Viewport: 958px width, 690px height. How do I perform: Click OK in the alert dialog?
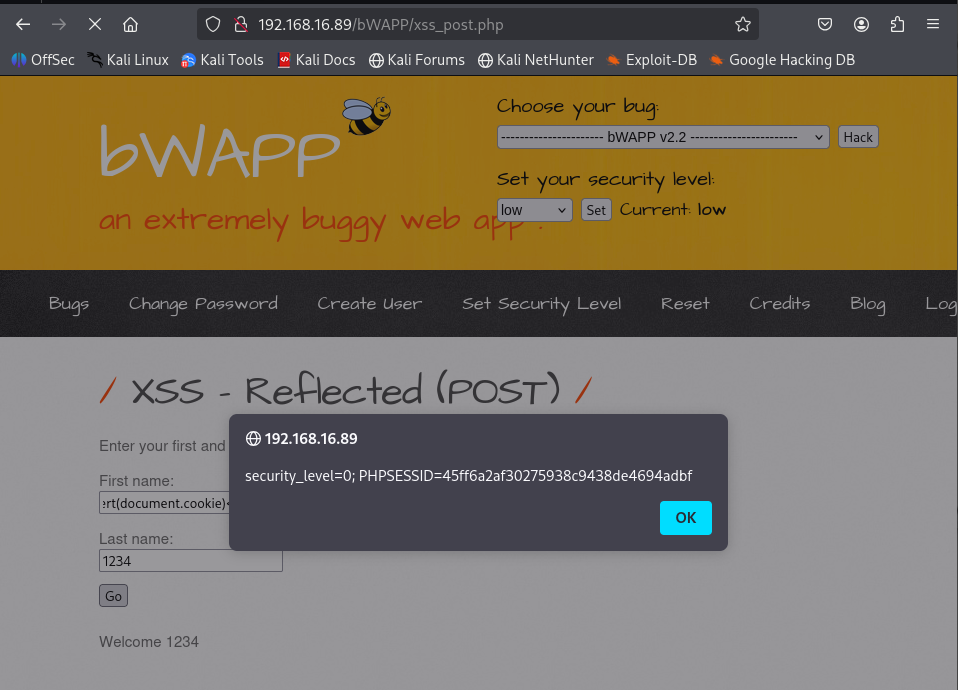pos(686,518)
